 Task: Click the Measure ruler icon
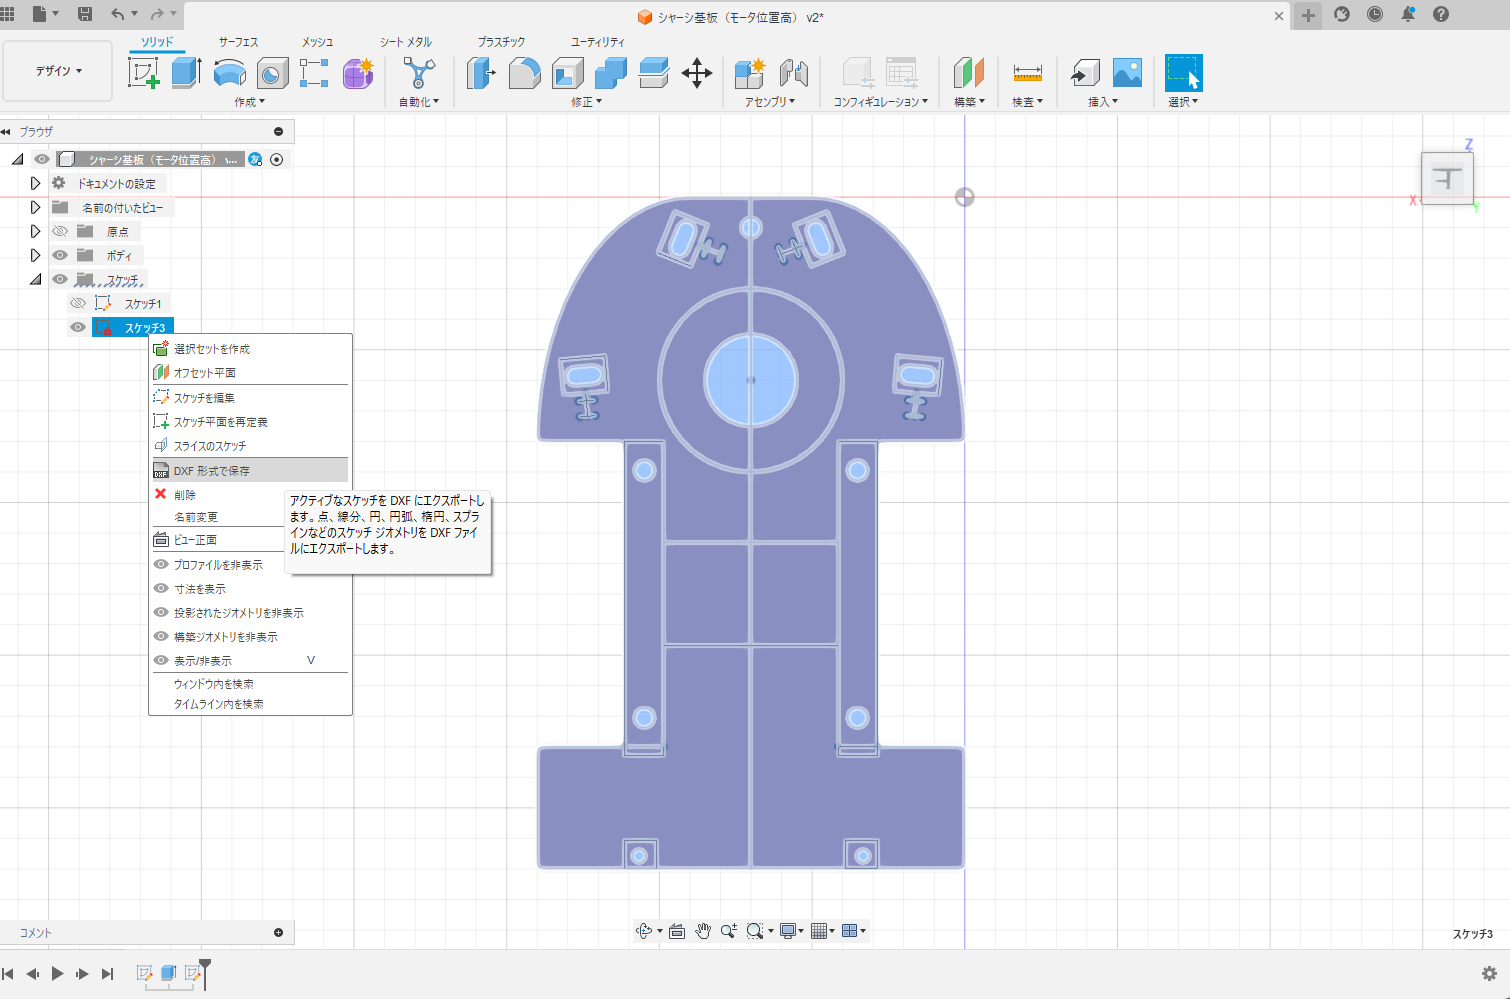(1027, 73)
